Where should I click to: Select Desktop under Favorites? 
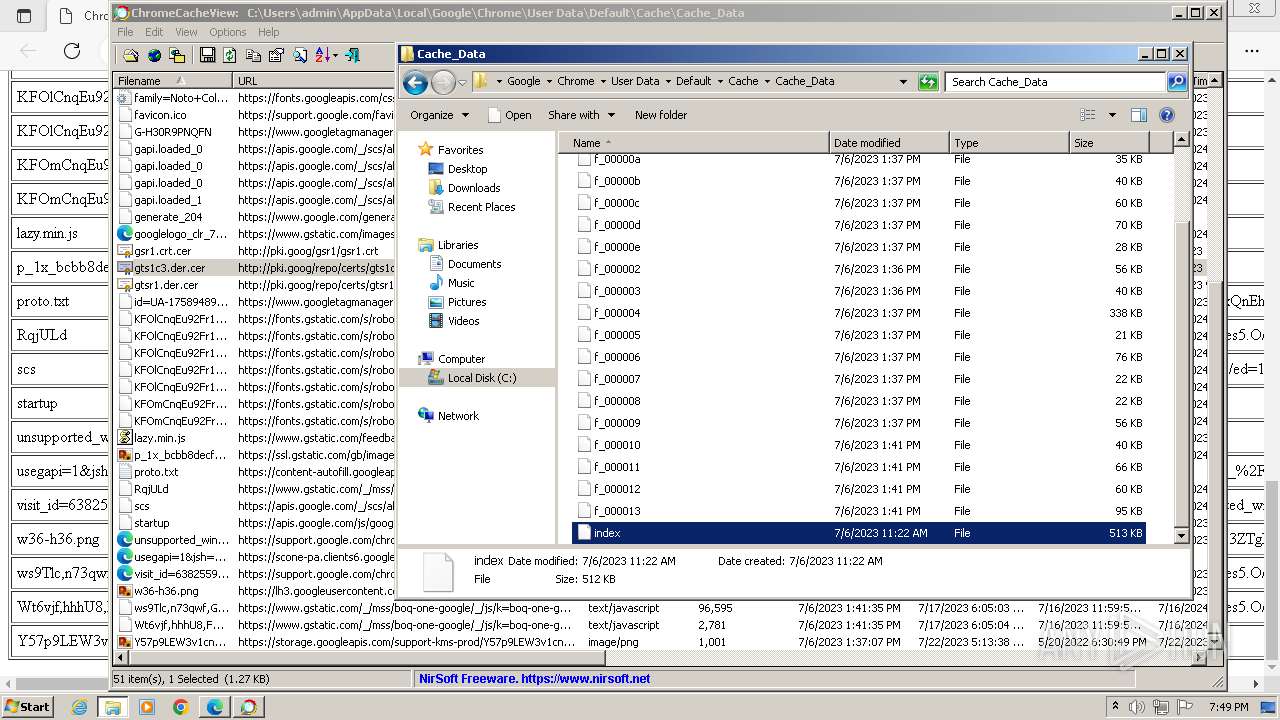467,169
